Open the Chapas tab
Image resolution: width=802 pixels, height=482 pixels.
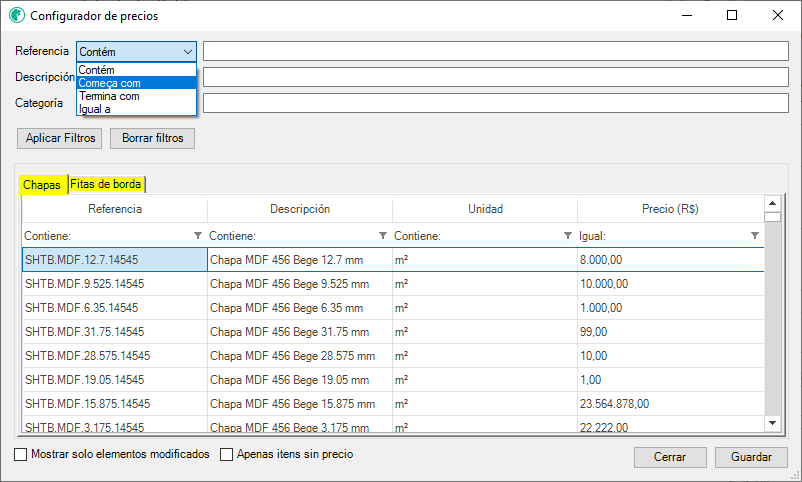pos(42,185)
